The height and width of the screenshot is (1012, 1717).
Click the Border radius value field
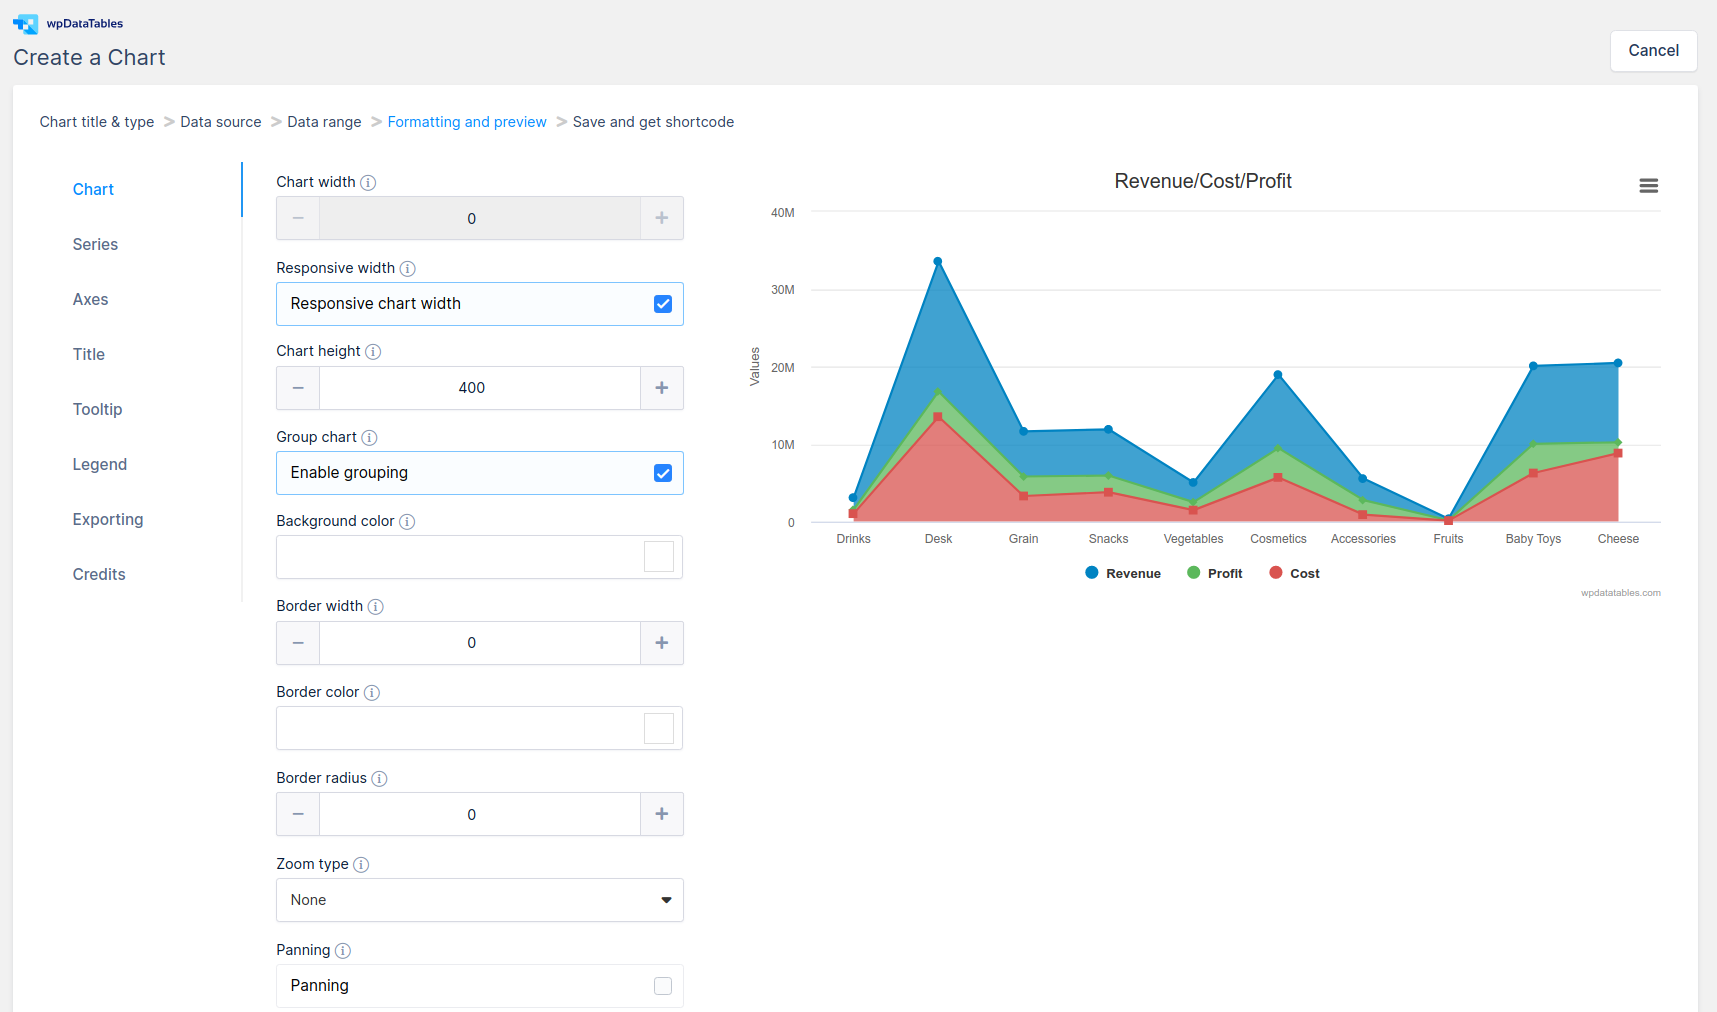pos(480,814)
